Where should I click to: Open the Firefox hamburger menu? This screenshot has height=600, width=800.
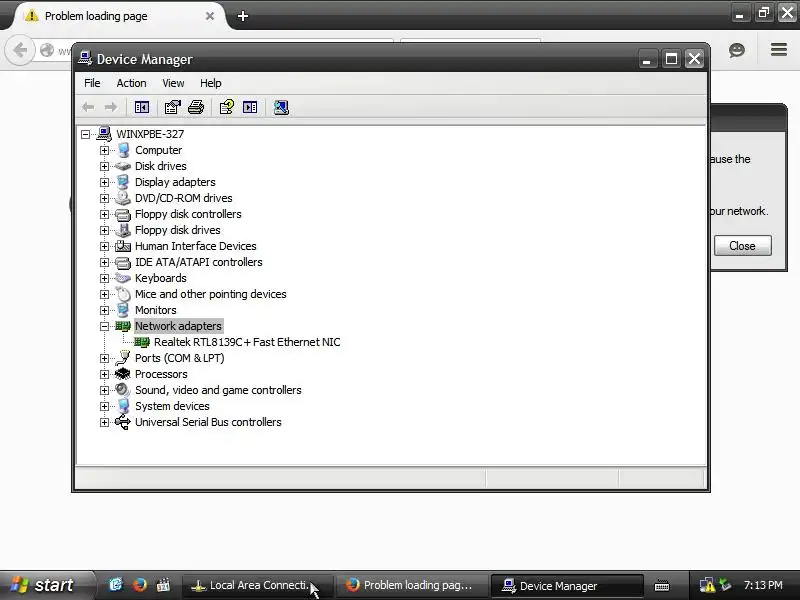point(779,49)
